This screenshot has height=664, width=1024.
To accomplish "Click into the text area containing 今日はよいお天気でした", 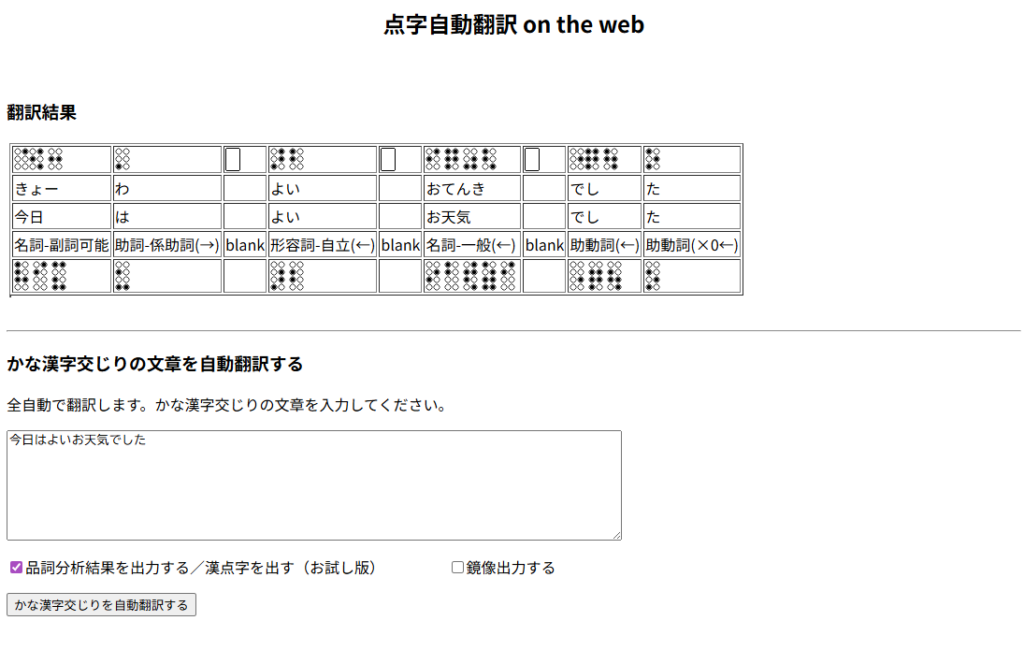I will [314, 485].
